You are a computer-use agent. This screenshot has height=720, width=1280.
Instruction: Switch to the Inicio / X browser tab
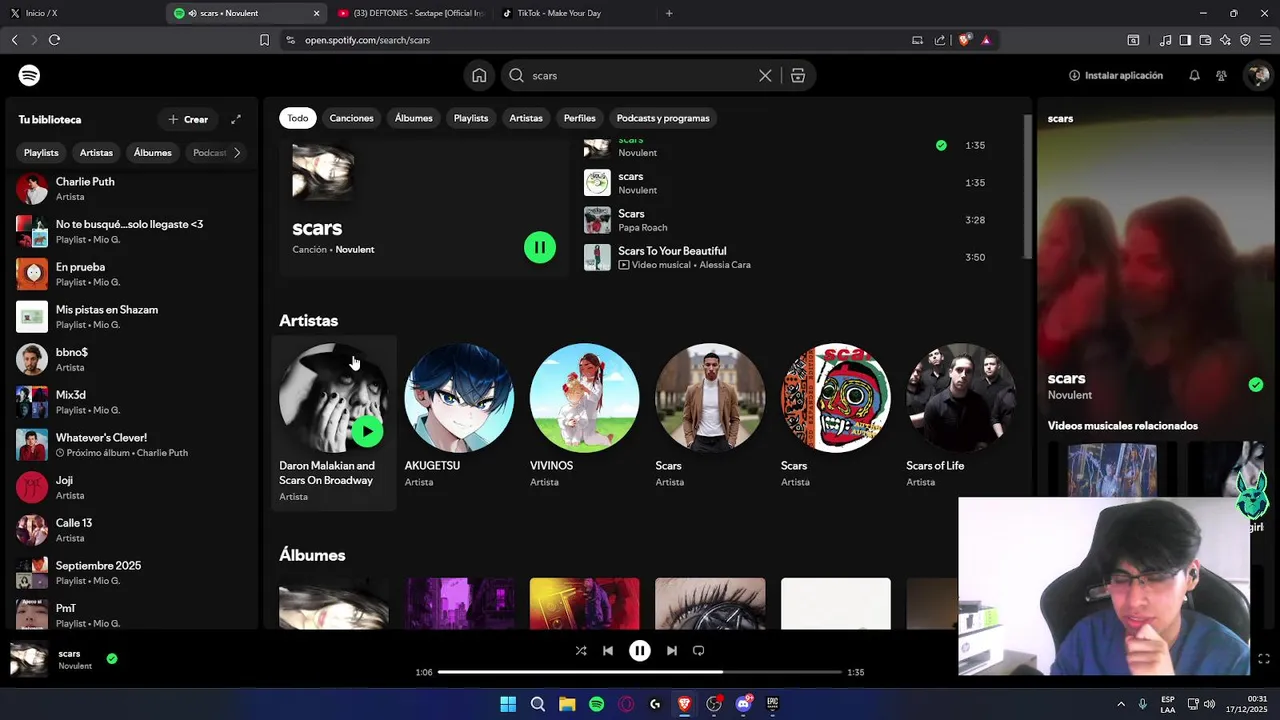coord(80,13)
